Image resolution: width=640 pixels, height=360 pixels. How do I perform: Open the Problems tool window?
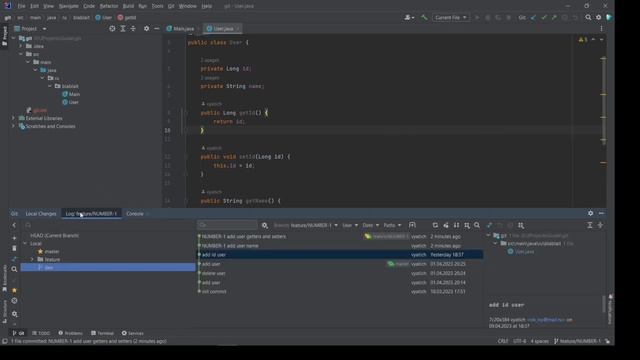[70, 333]
